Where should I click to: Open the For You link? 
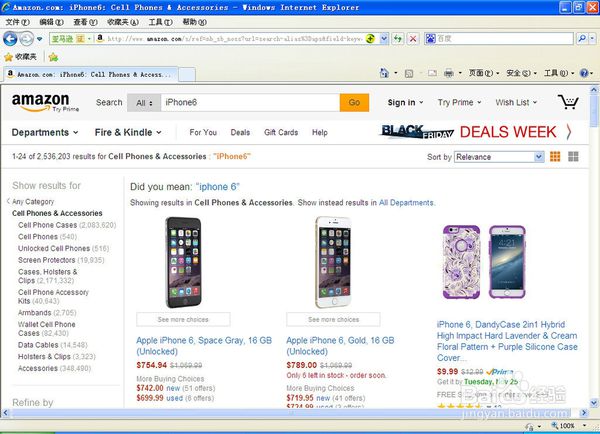[x=203, y=132]
